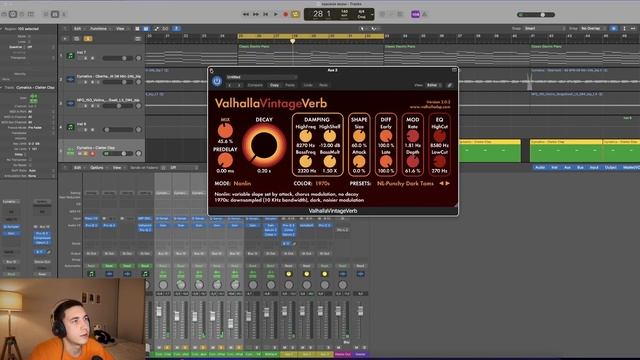640x360 pixels.
Task: Click the fast-forward transport button
Action: click(x=256, y=14)
